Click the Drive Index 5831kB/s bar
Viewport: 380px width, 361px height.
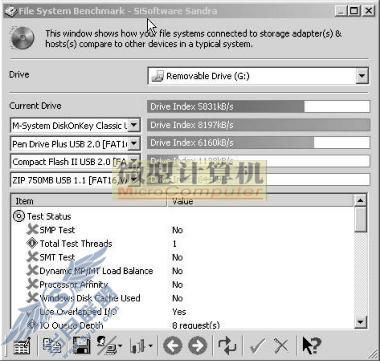click(258, 107)
